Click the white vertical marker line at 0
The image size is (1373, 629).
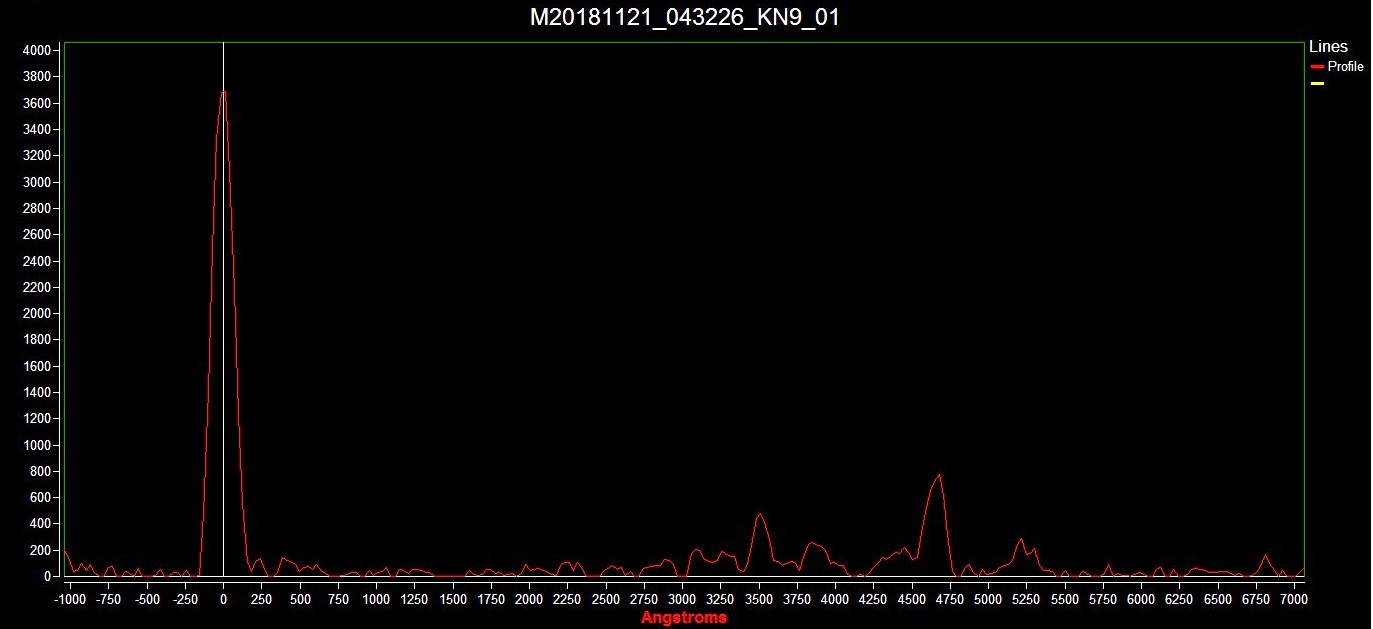pyautogui.click(x=223, y=300)
